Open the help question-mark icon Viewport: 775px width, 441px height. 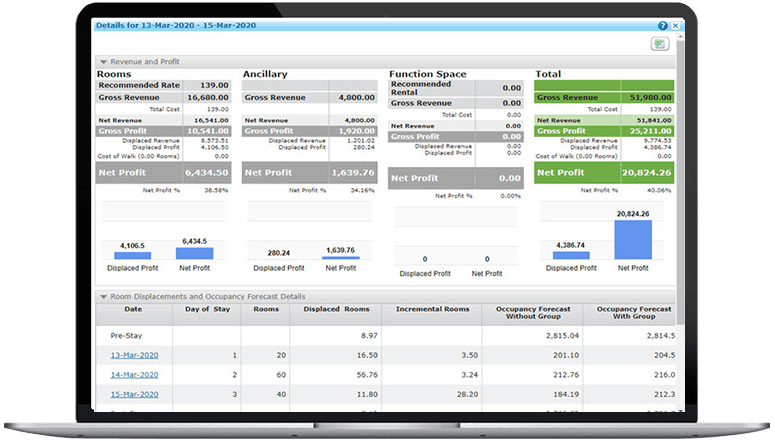[x=662, y=25]
